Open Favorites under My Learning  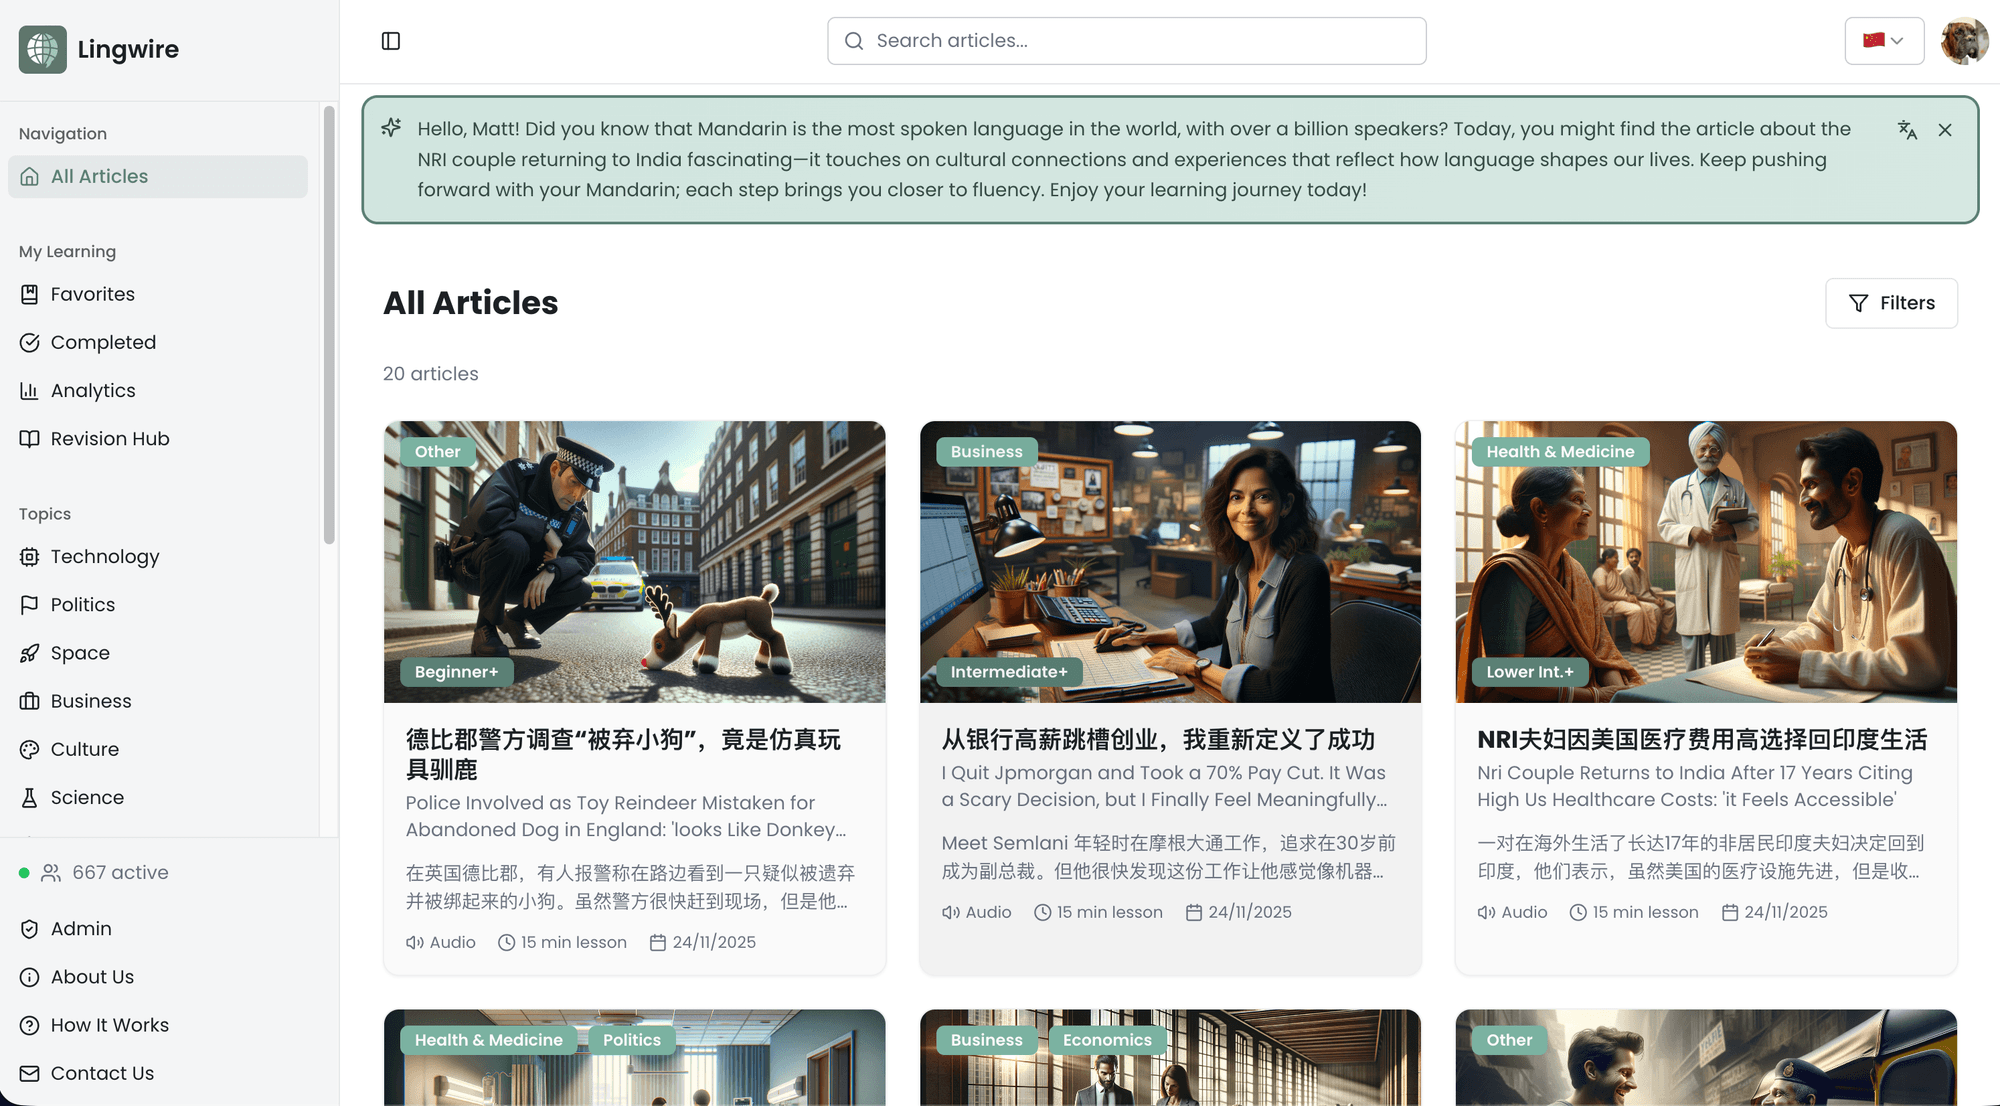92,294
